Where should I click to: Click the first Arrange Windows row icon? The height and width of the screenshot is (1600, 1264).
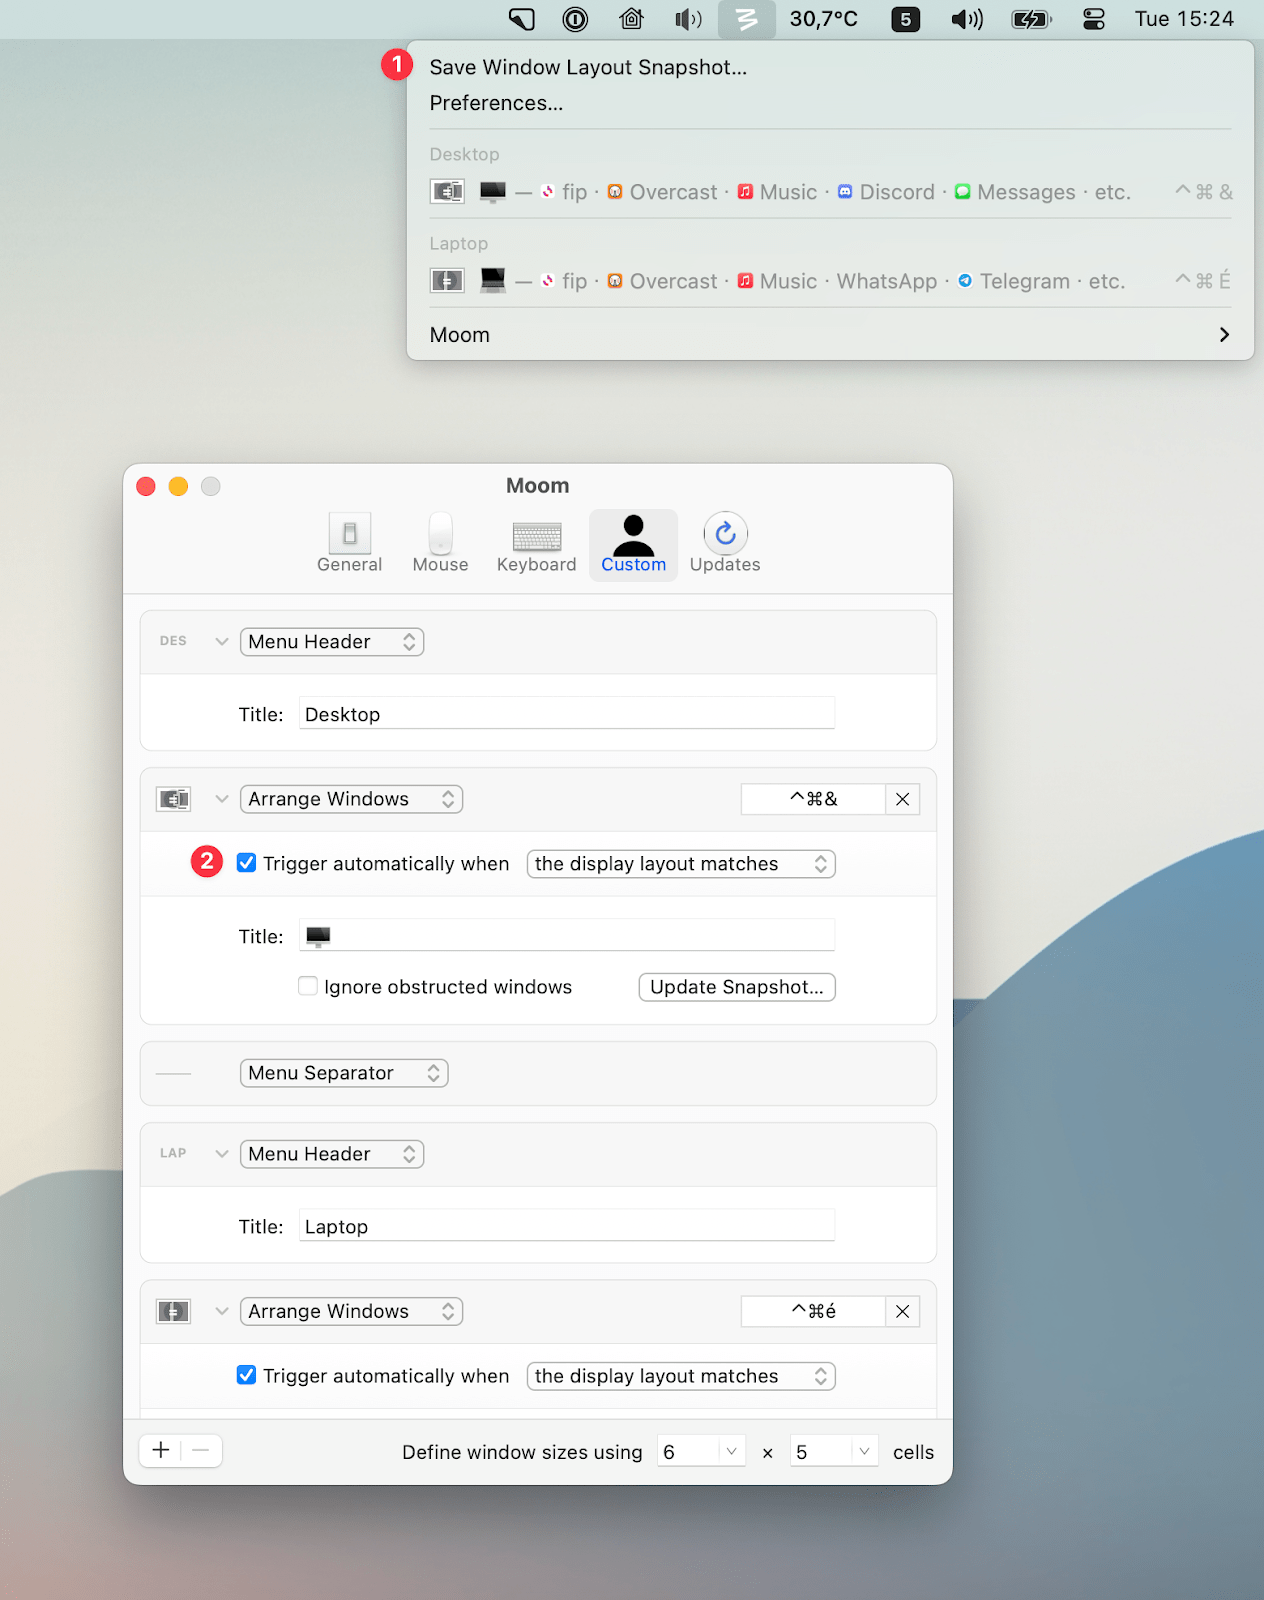tap(174, 799)
